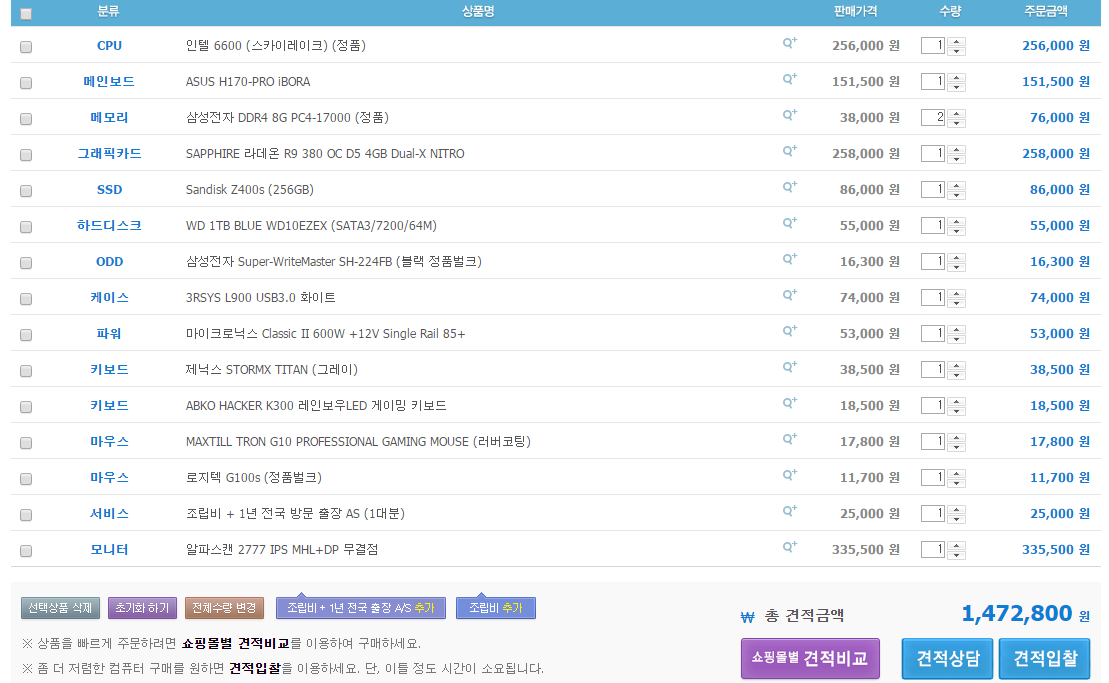The width and height of the screenshot is (1109, 683).
Task: Open magnifier detail icon for CPU row
Action: [x=789, y=43]
